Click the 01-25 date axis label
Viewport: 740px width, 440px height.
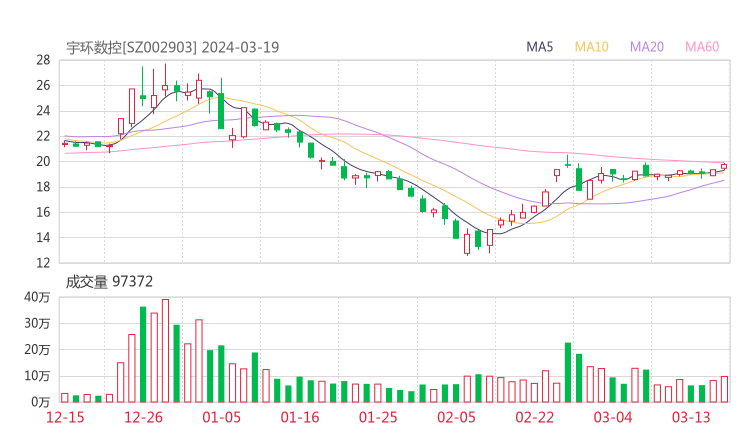tap(378, 417)
